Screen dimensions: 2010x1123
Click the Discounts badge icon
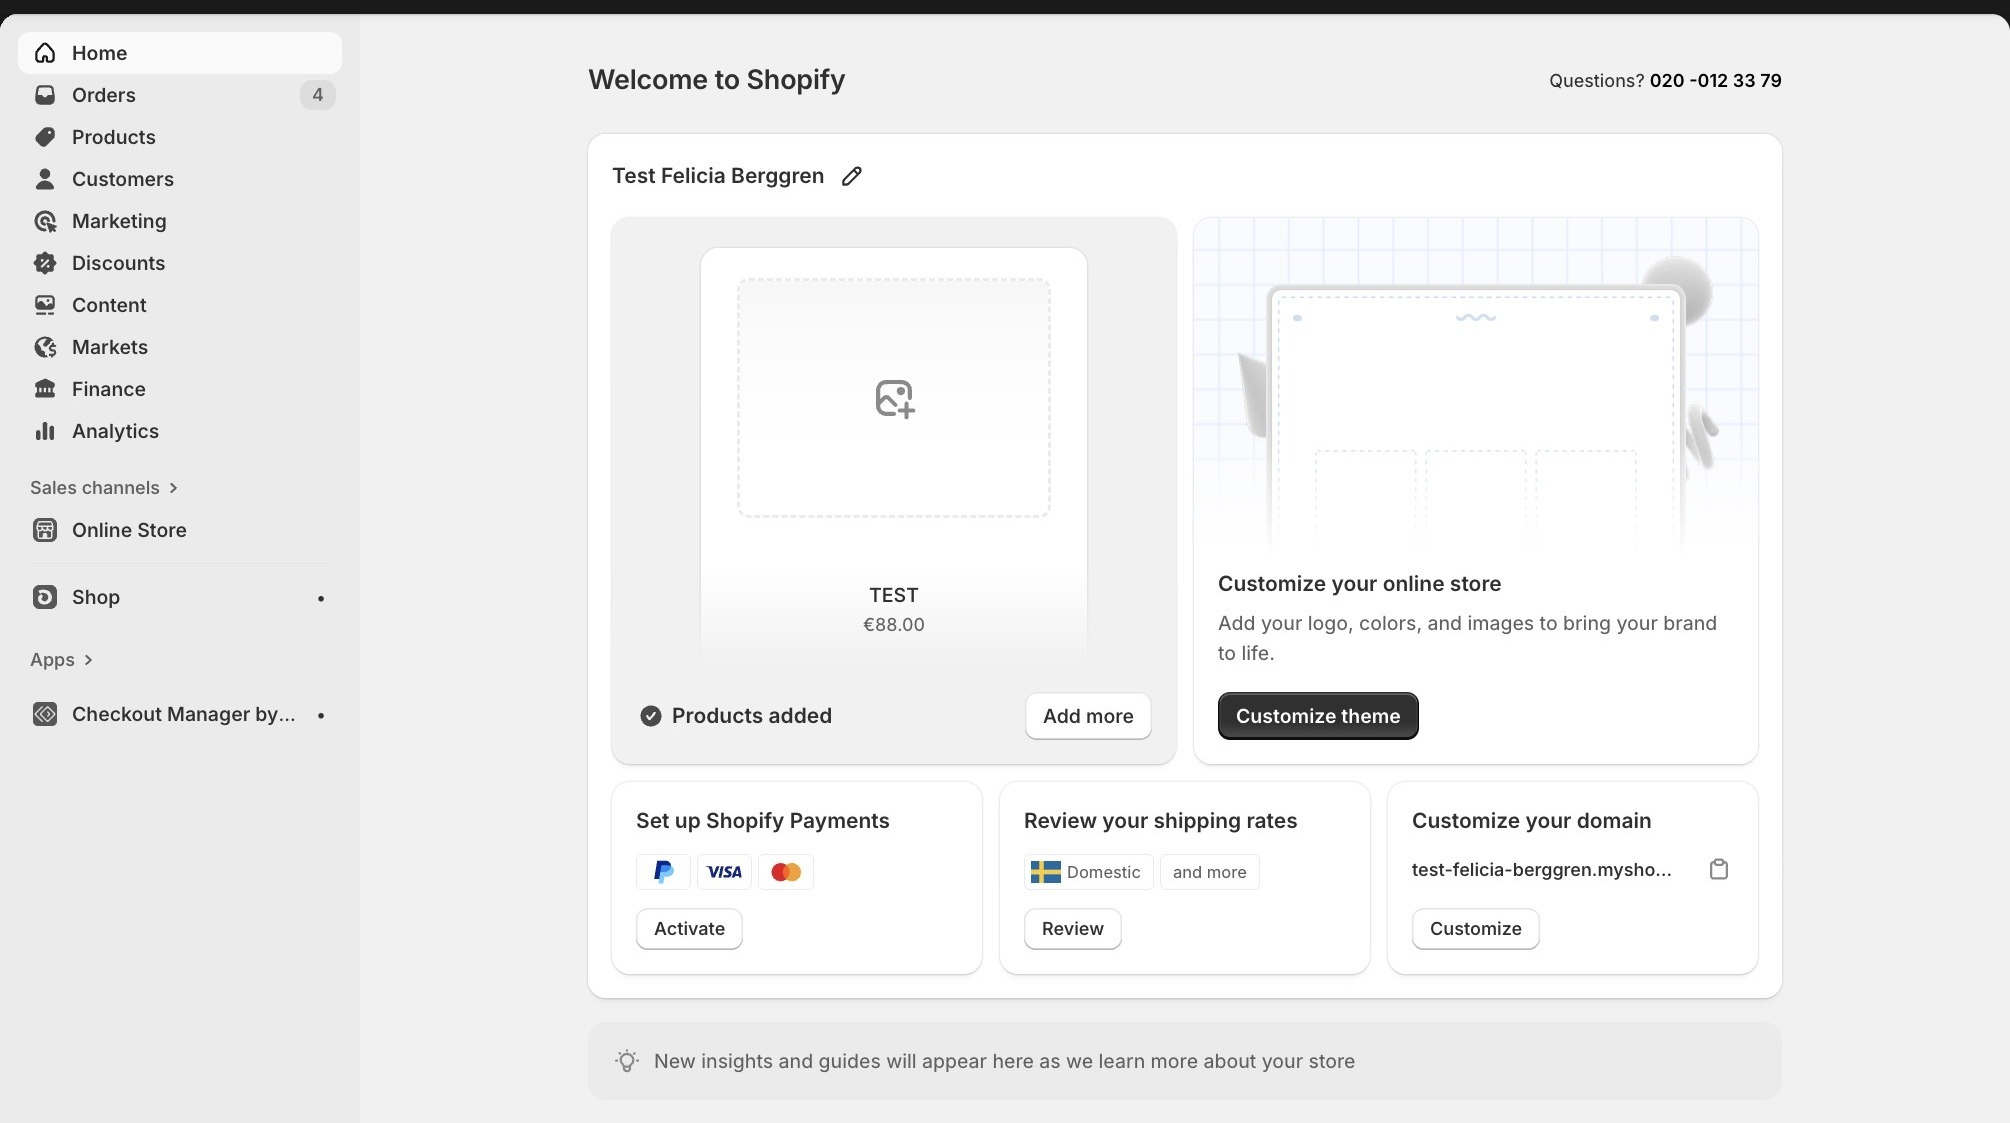click(45, 263)
